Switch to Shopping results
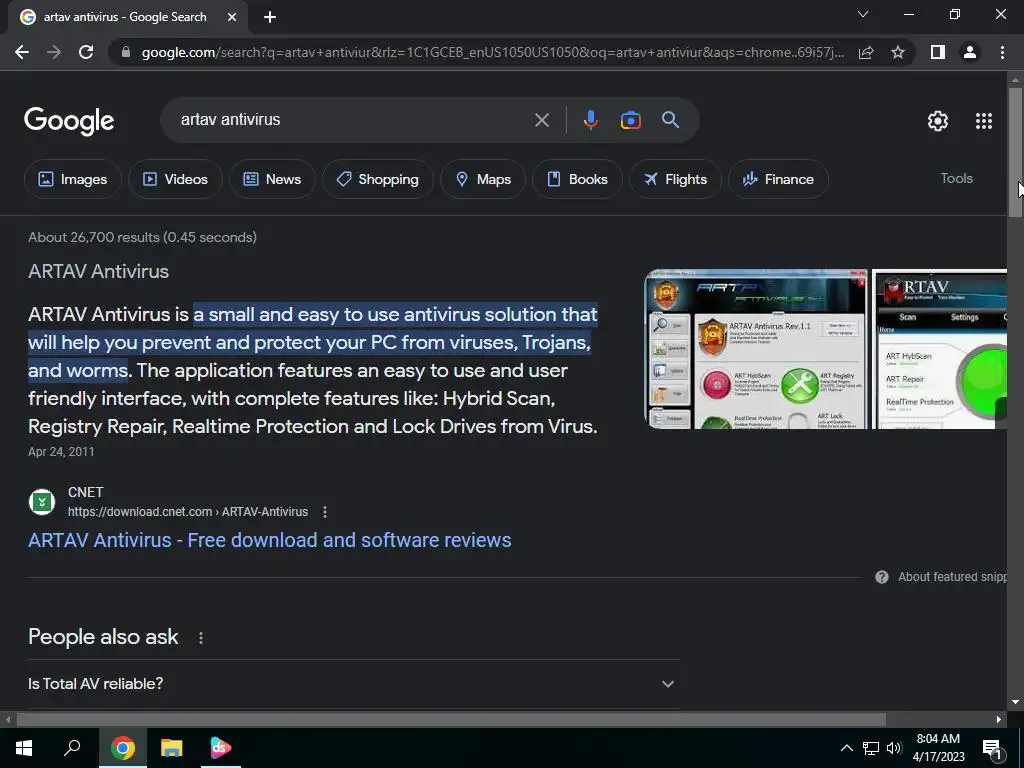Image resolution: width=1024 pixels, height=768 pixels. [x=377, y=179]
